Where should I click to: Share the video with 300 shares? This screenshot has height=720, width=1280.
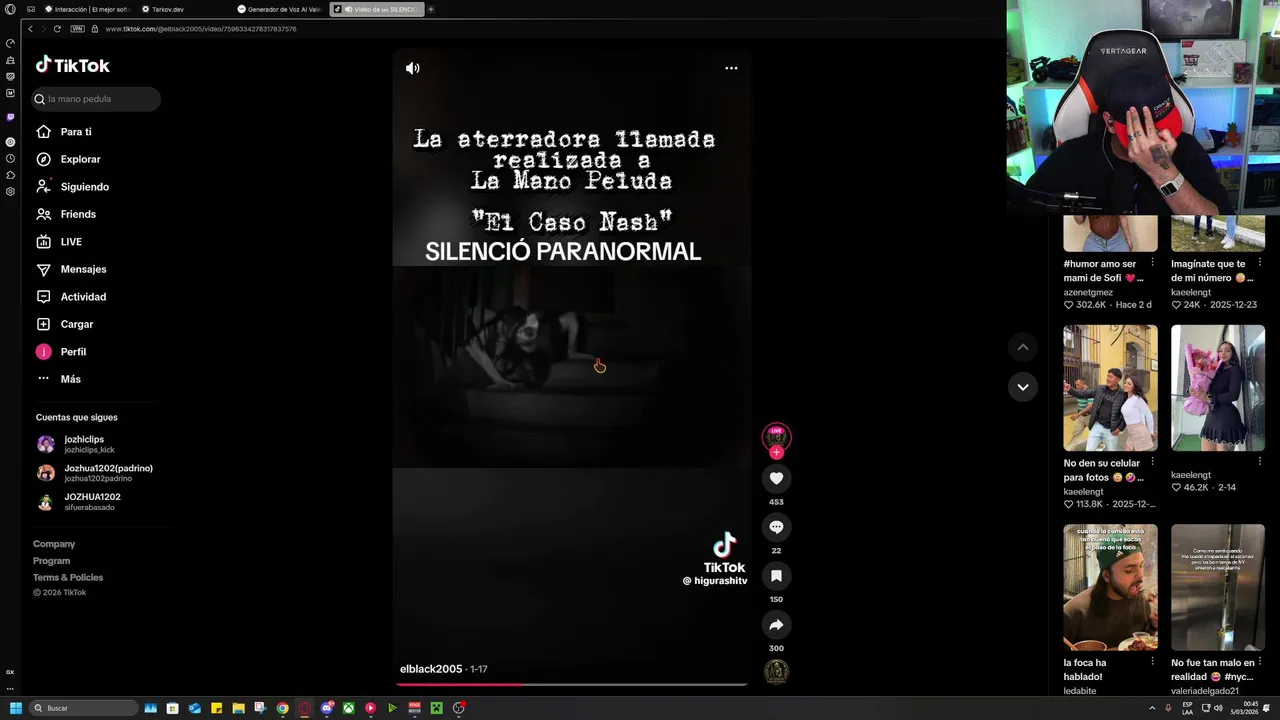pyautogui.click(x=776, y=625)
